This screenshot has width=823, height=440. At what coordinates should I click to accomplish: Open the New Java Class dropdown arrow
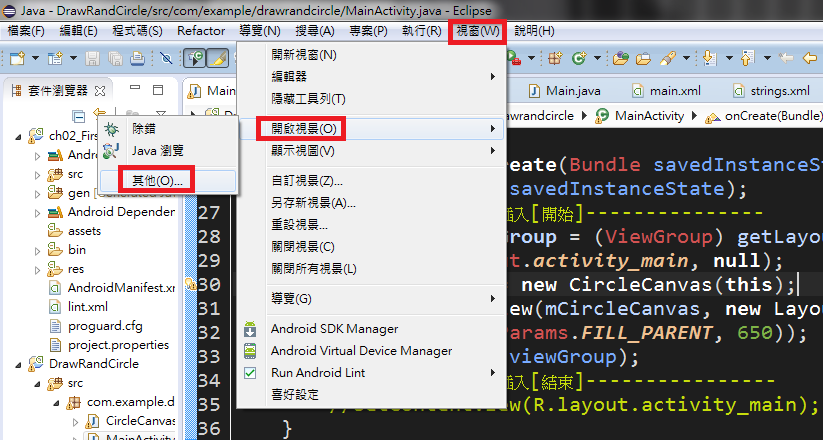pos(597,58)
